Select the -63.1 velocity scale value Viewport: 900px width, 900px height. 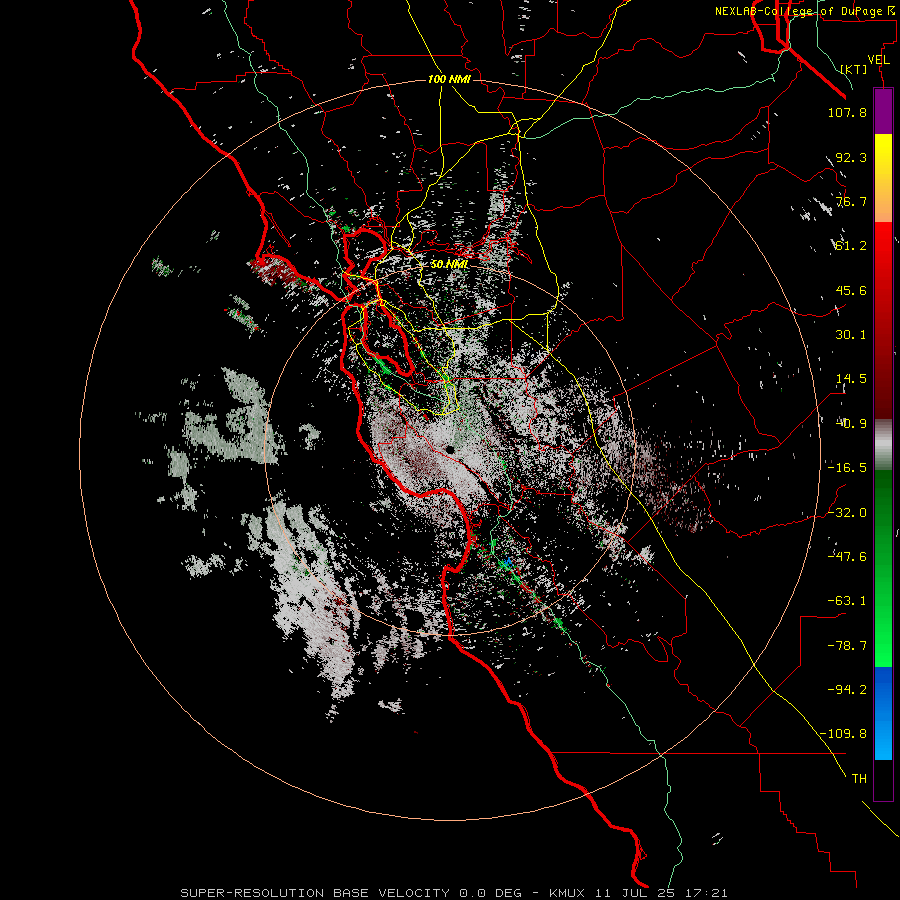(847, 601)
